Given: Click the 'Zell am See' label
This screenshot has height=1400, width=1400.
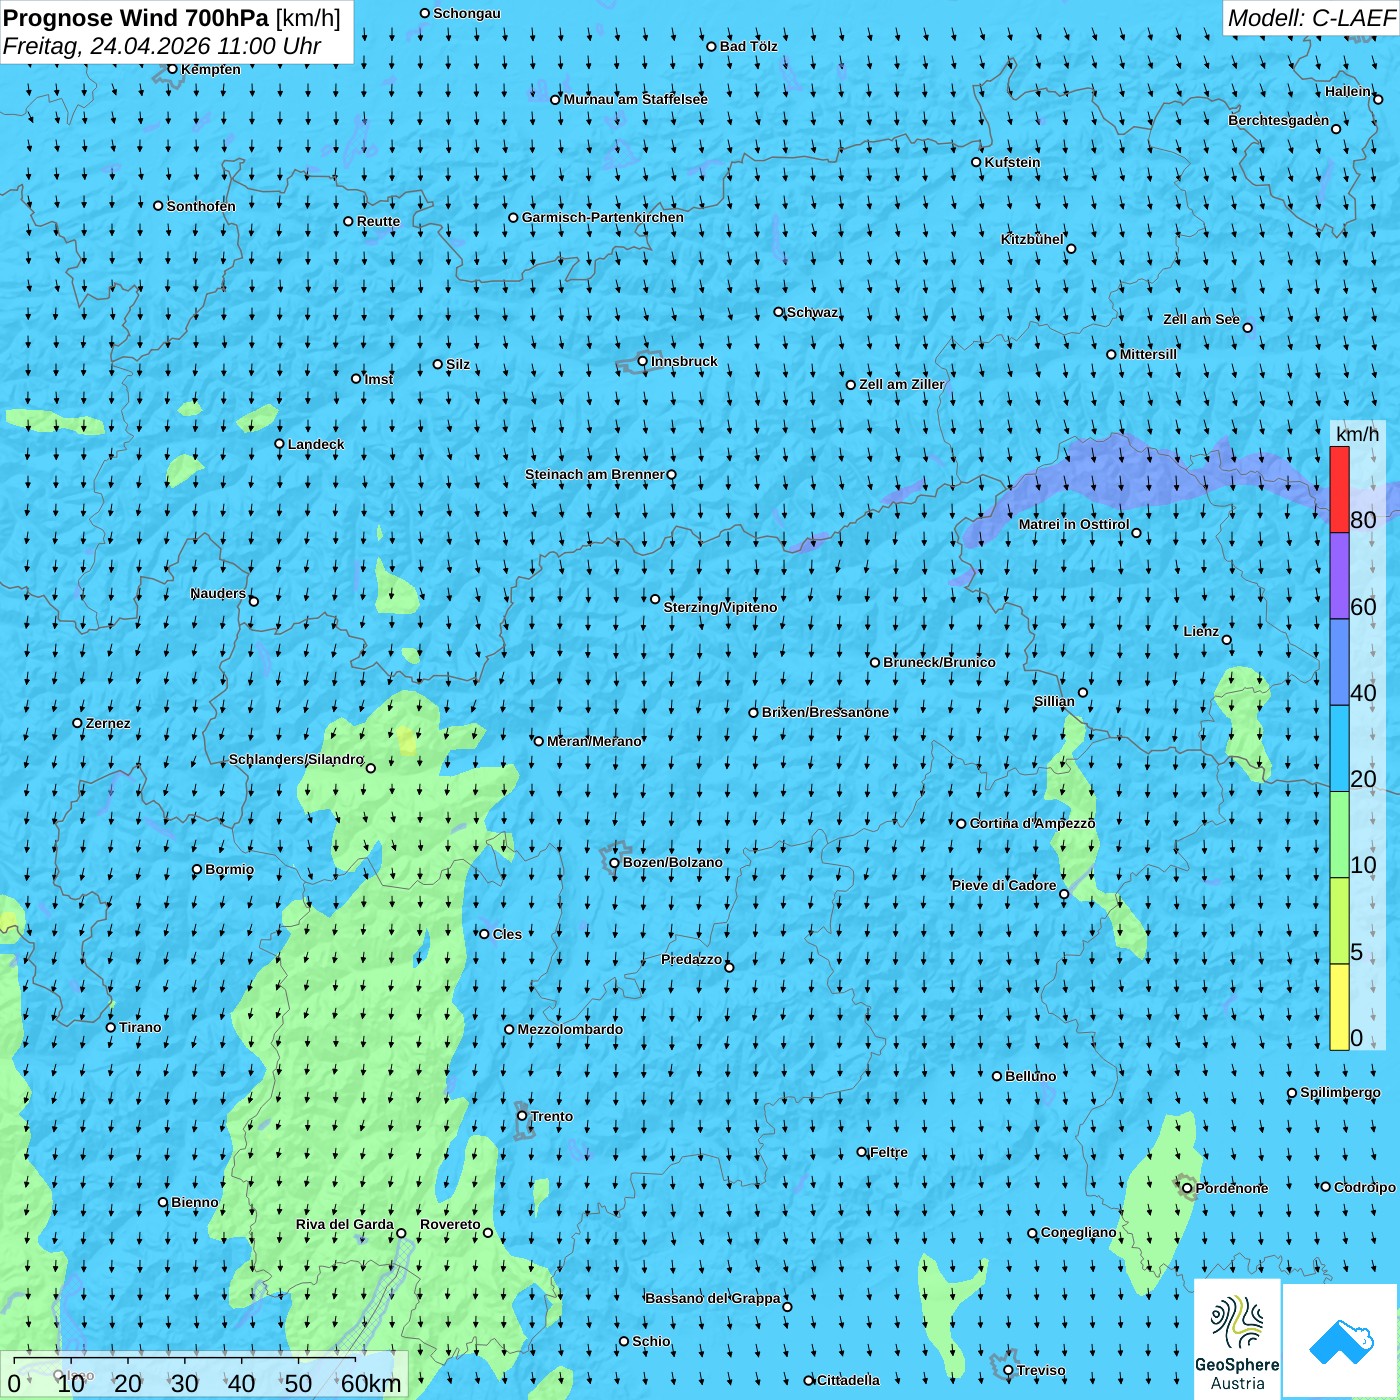Looking at the screenshot, I should 1201,319.
